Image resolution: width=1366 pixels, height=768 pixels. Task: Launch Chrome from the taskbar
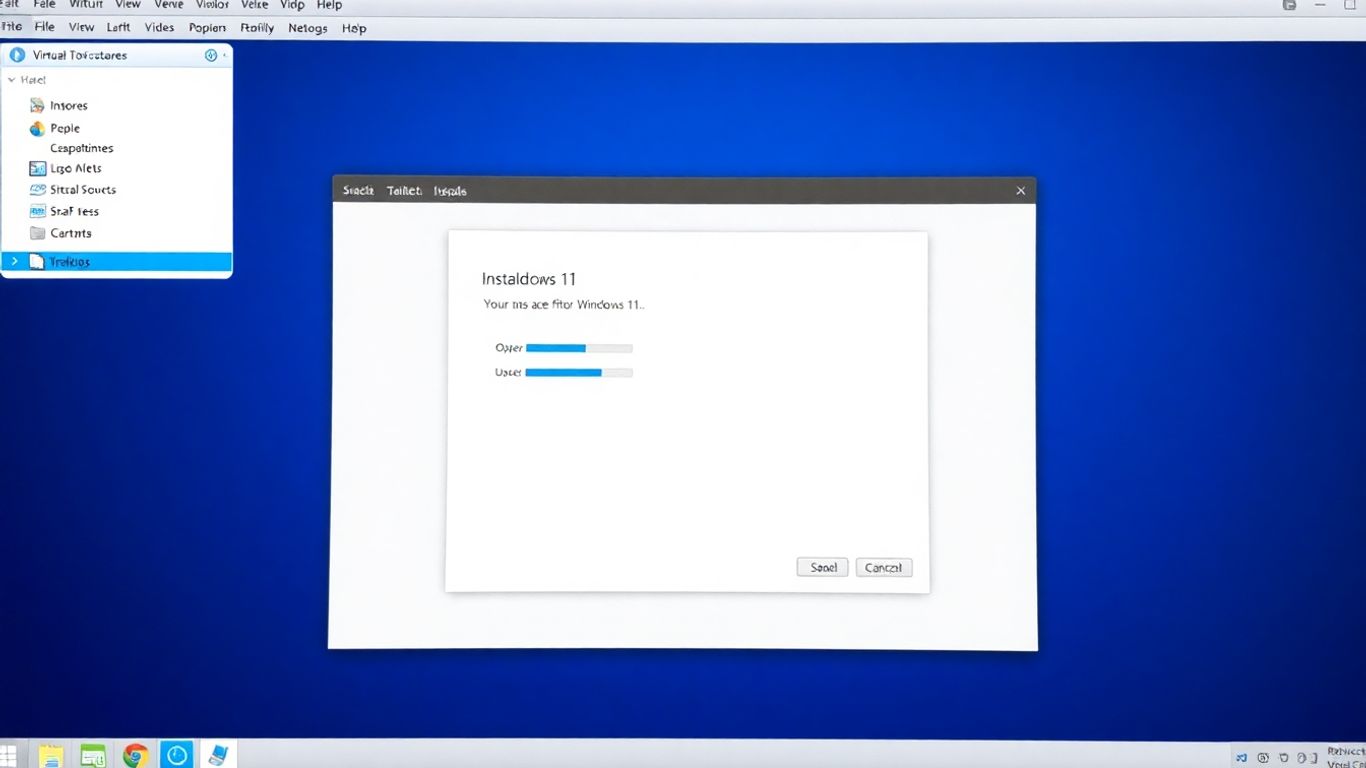point(135,755)
